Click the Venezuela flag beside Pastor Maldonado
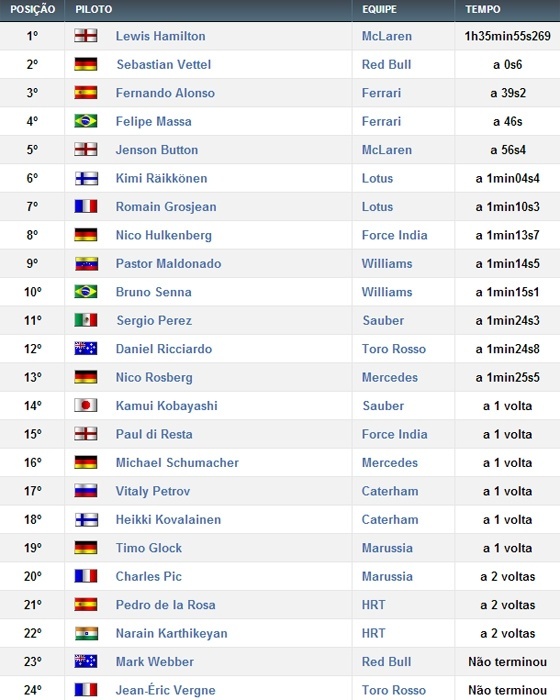The width and height of the screenshot is (560, 700). coord(86,264)
